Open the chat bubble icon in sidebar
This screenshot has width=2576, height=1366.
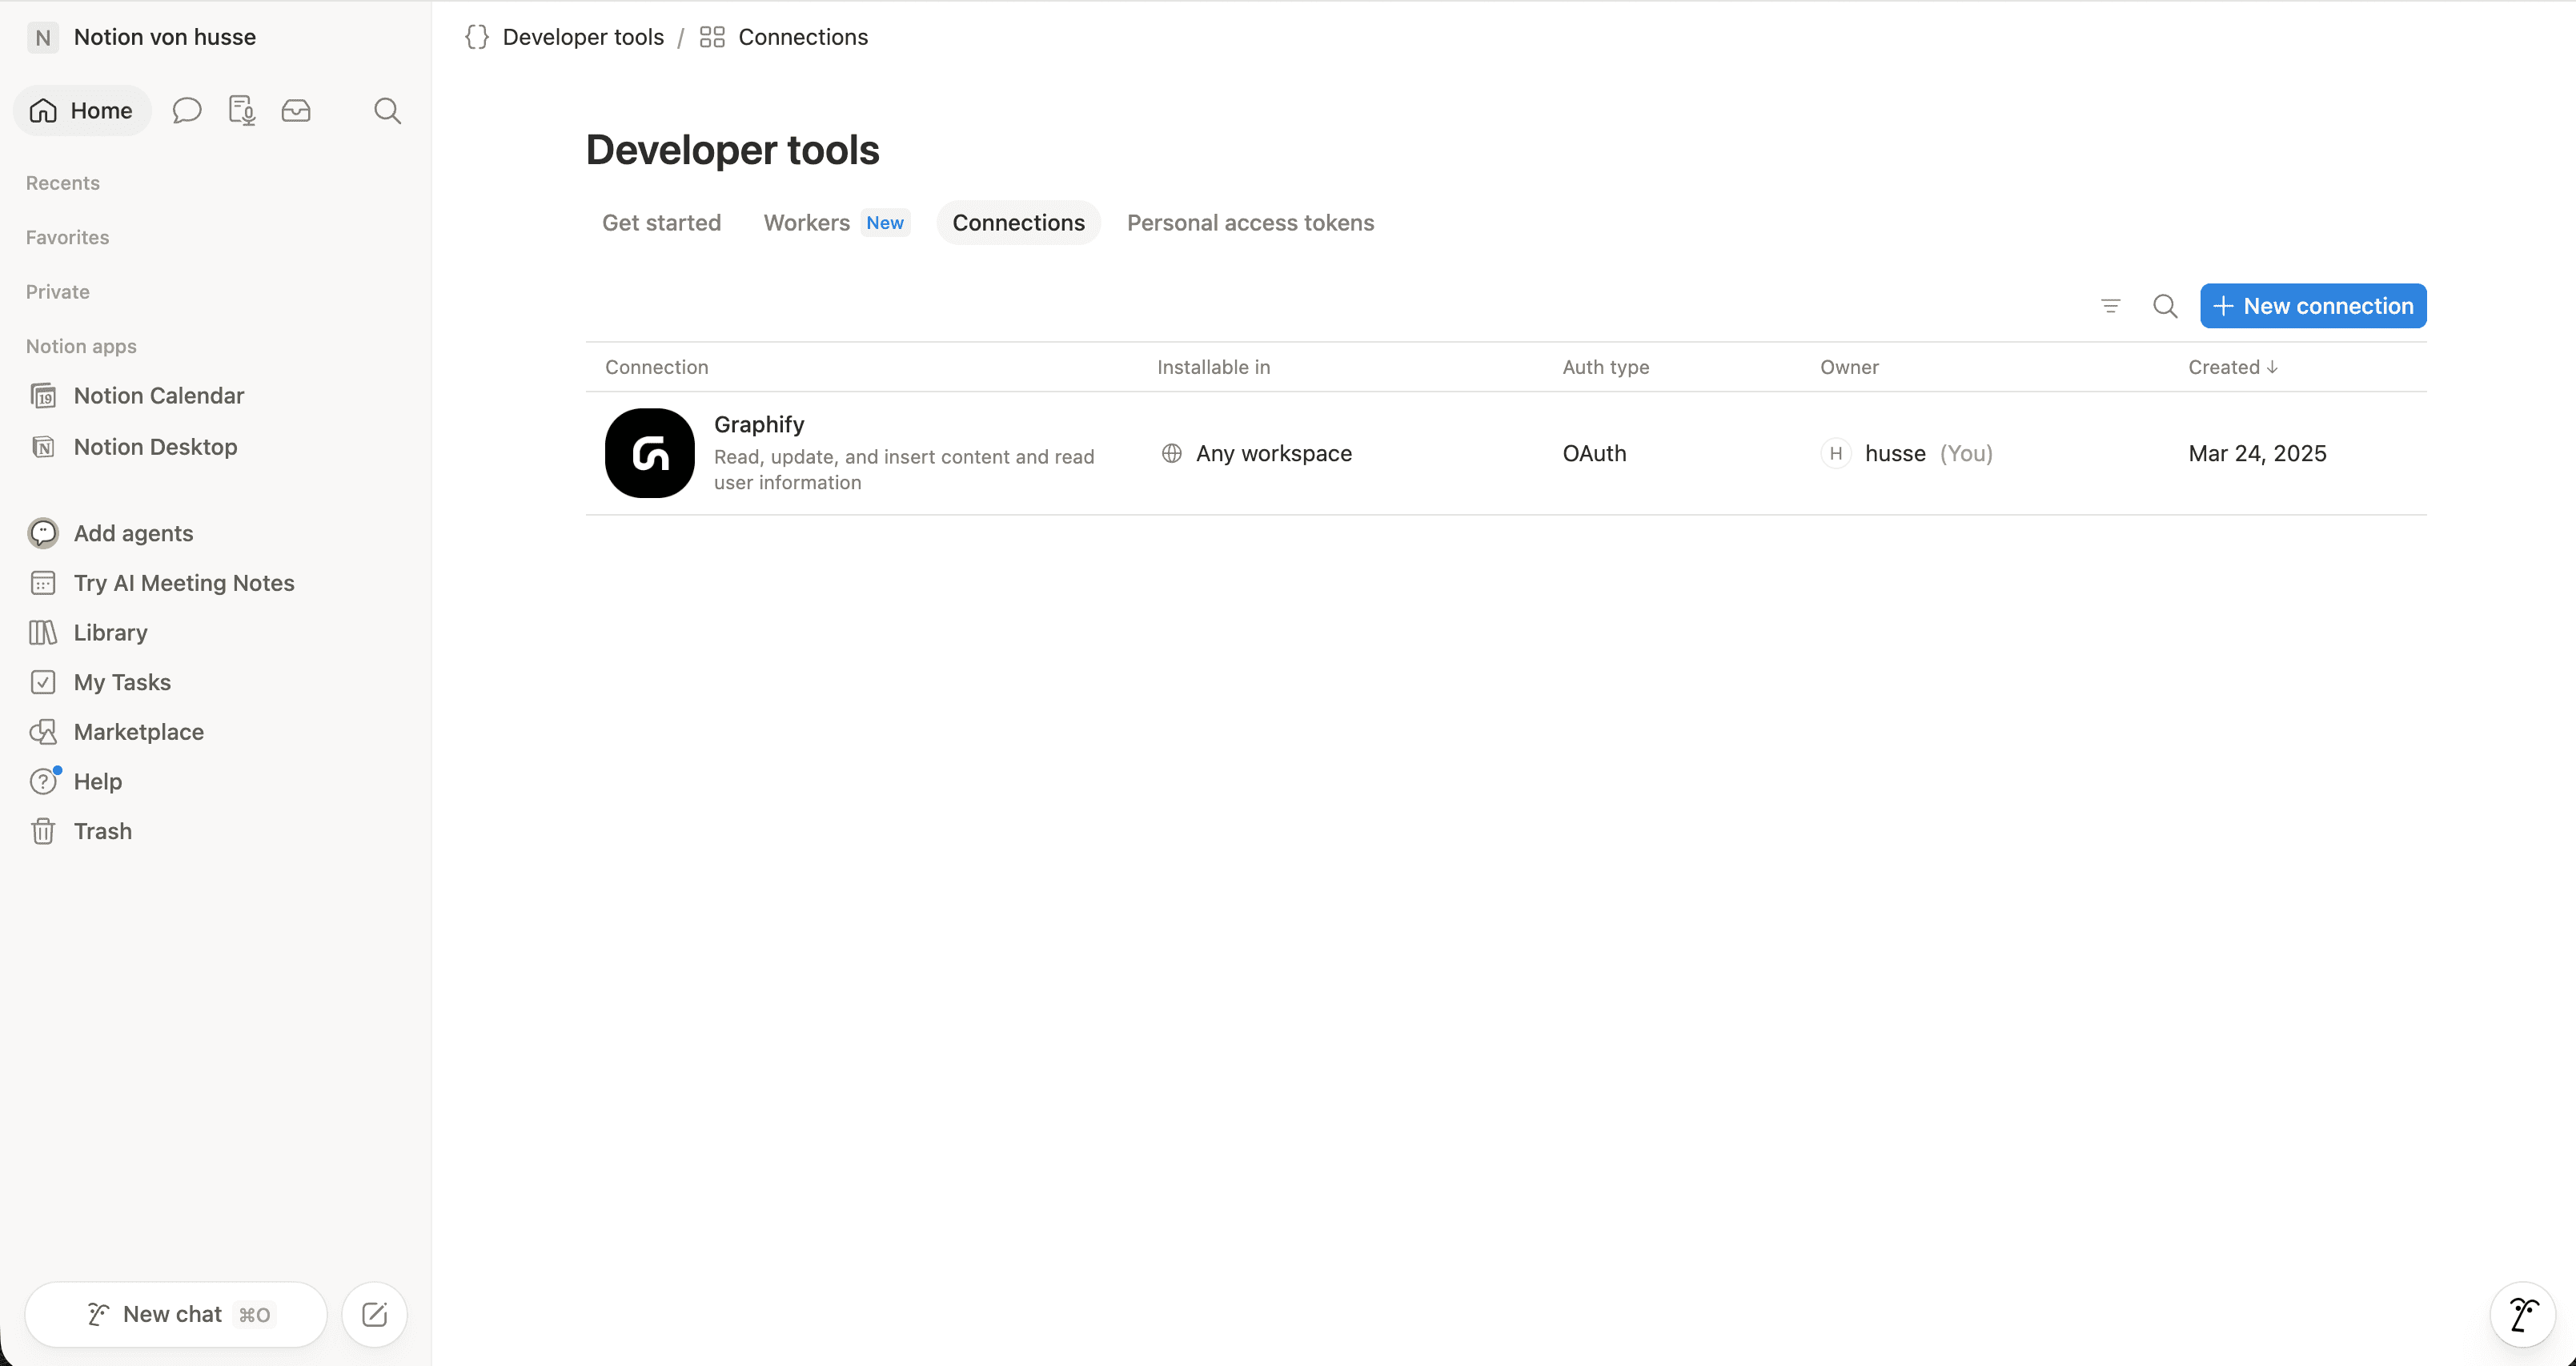[x=187, y=110]
